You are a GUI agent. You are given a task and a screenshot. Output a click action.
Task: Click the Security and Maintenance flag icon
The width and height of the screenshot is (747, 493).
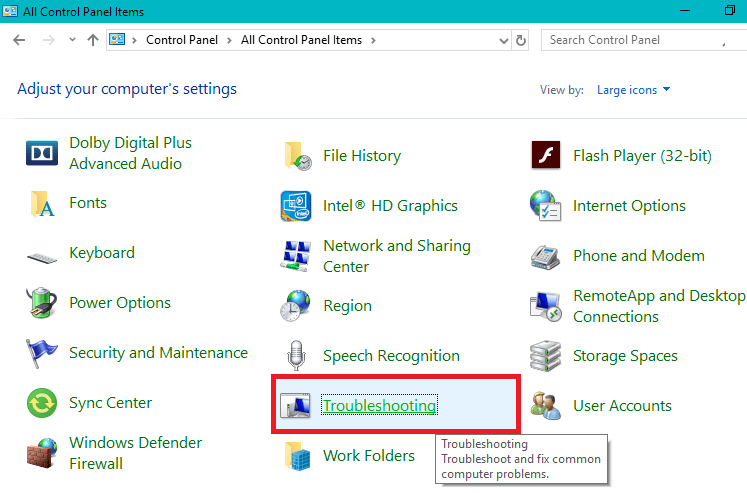(x=42, y=354)
